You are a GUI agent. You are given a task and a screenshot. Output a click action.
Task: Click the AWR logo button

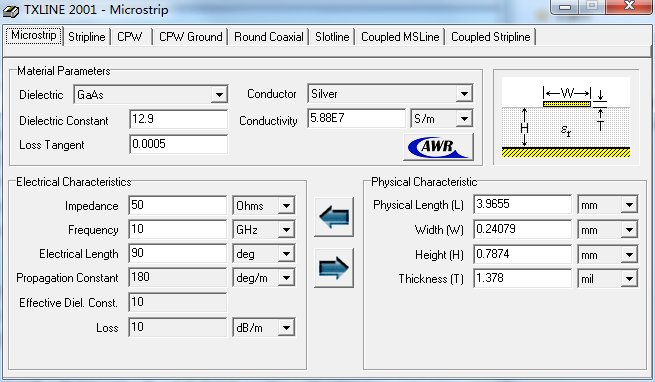438,147
